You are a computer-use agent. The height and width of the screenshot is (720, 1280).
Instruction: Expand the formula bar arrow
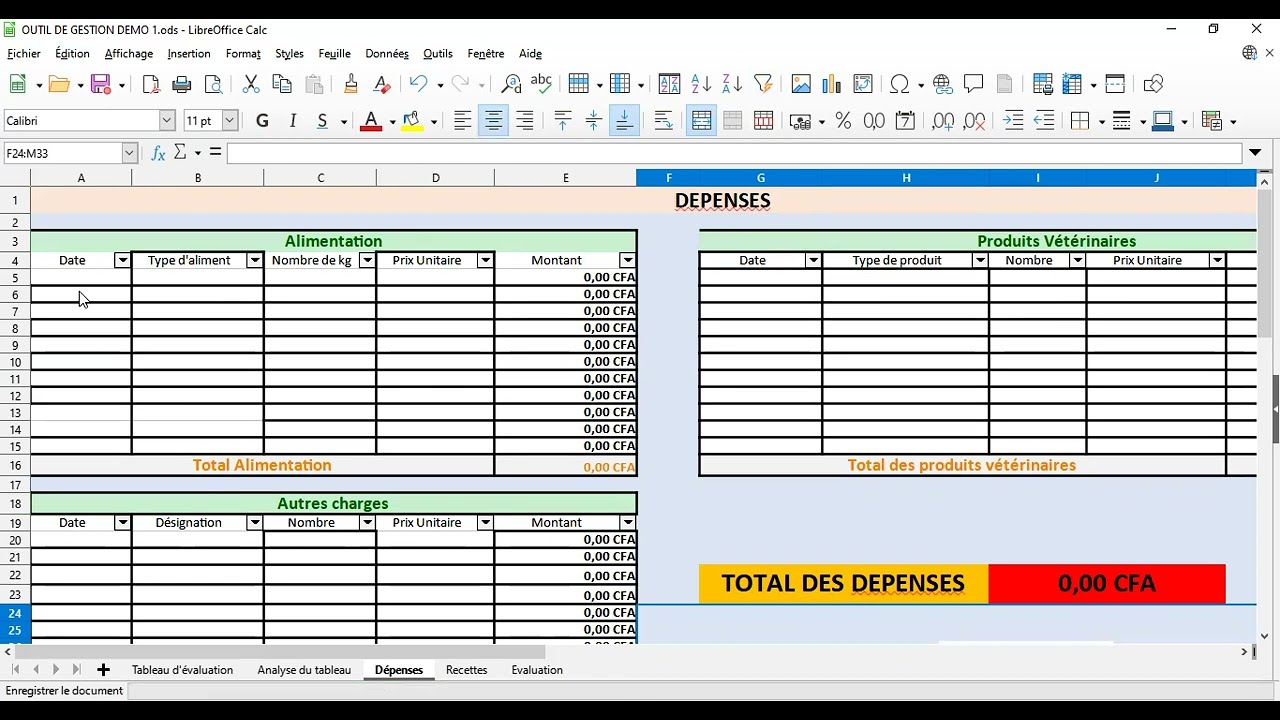[x=1255, y=153]
